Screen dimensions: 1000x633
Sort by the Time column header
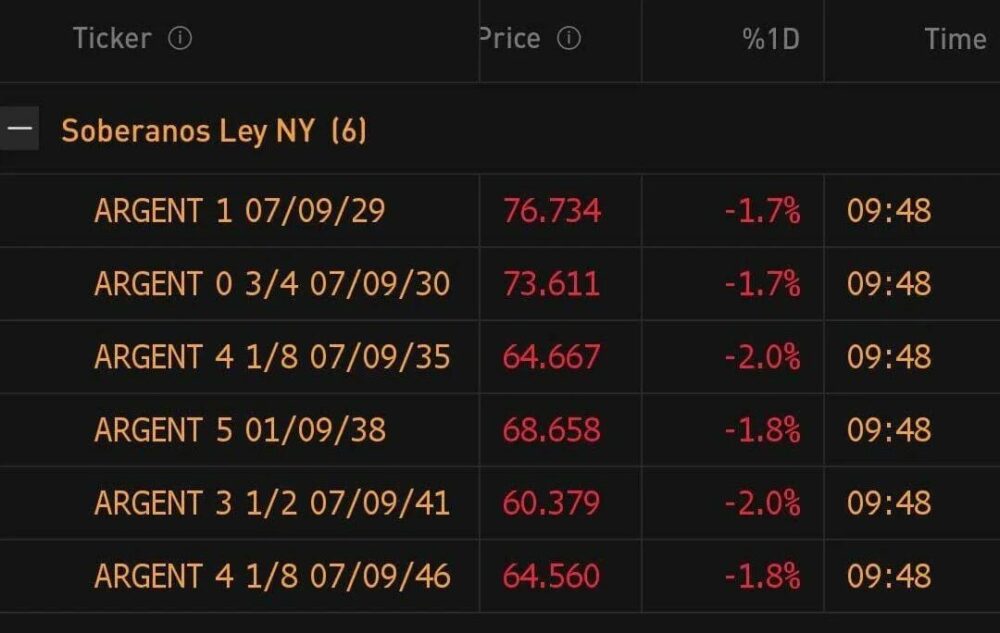click(x=955, y=39)
